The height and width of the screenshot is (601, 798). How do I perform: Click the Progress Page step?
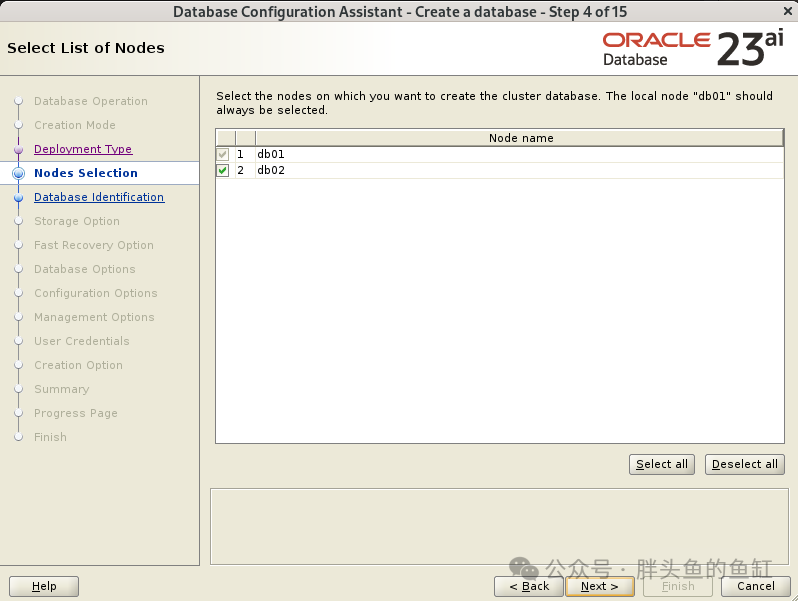point(76,413)
